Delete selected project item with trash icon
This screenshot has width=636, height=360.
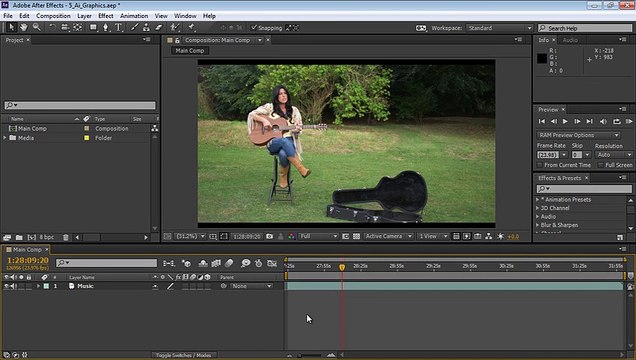coord(65,237)
